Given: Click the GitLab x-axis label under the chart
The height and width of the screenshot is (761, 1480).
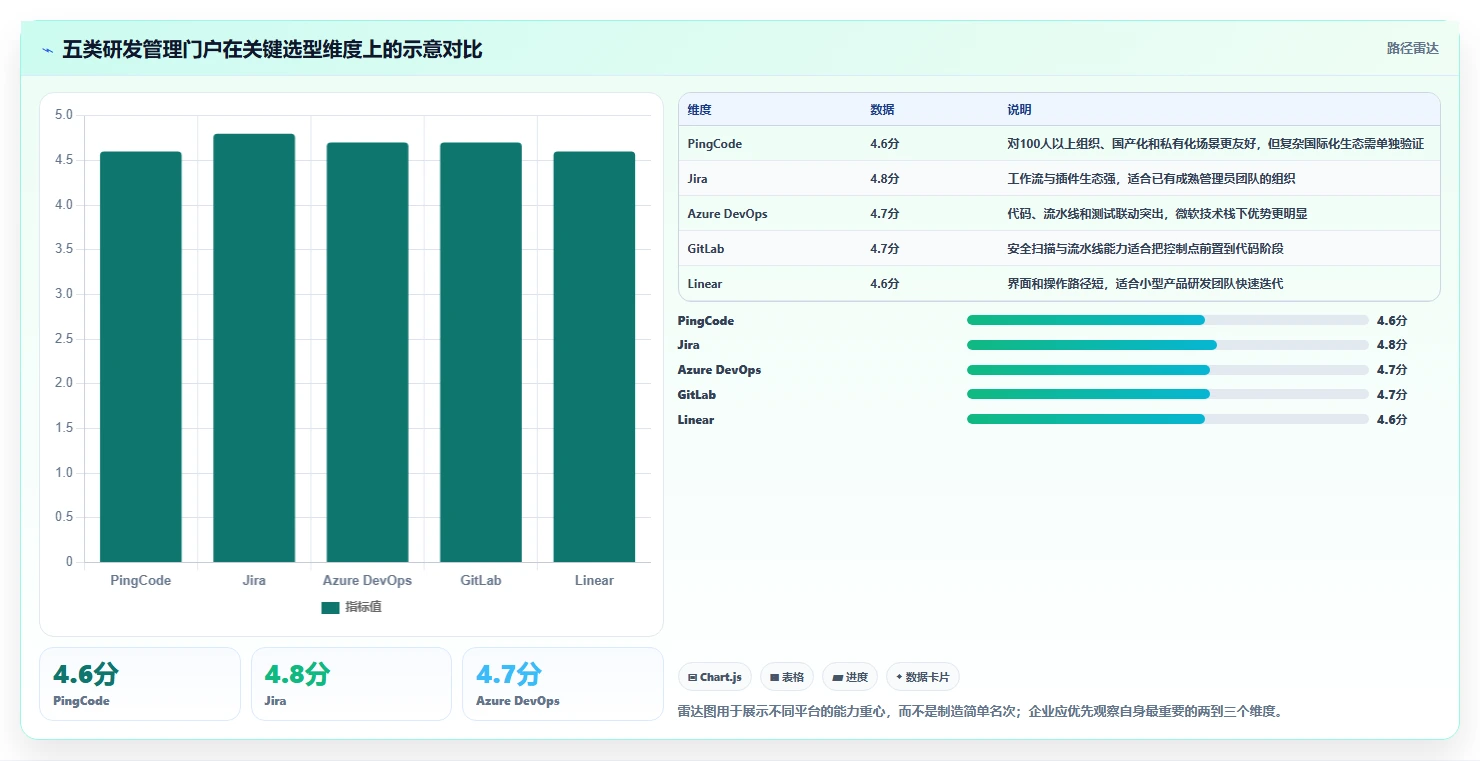Looking at the screenshot, I should point(481,580).
